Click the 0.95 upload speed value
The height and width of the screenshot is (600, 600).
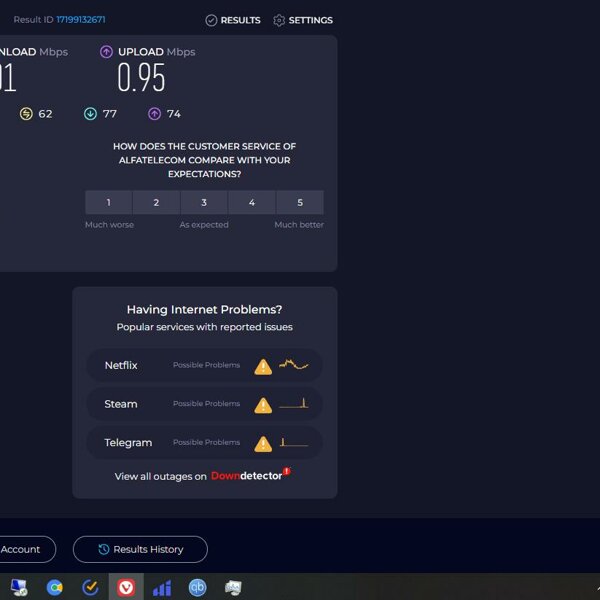141,78
